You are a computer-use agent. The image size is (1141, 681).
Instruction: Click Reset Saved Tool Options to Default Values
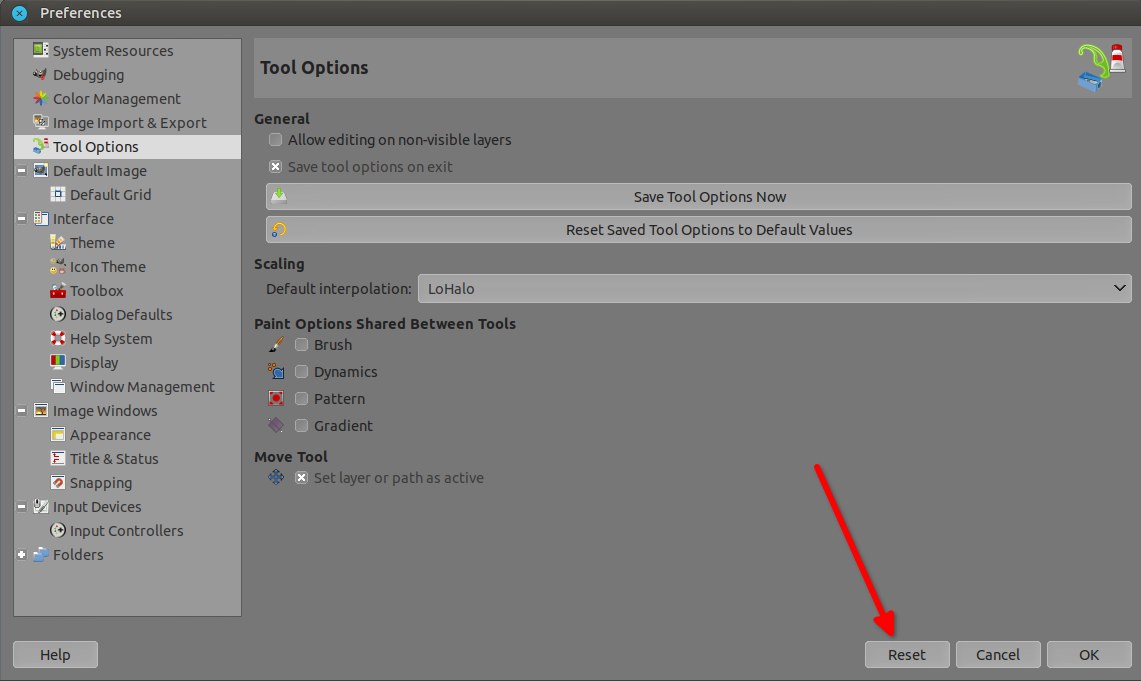(699, 229)
